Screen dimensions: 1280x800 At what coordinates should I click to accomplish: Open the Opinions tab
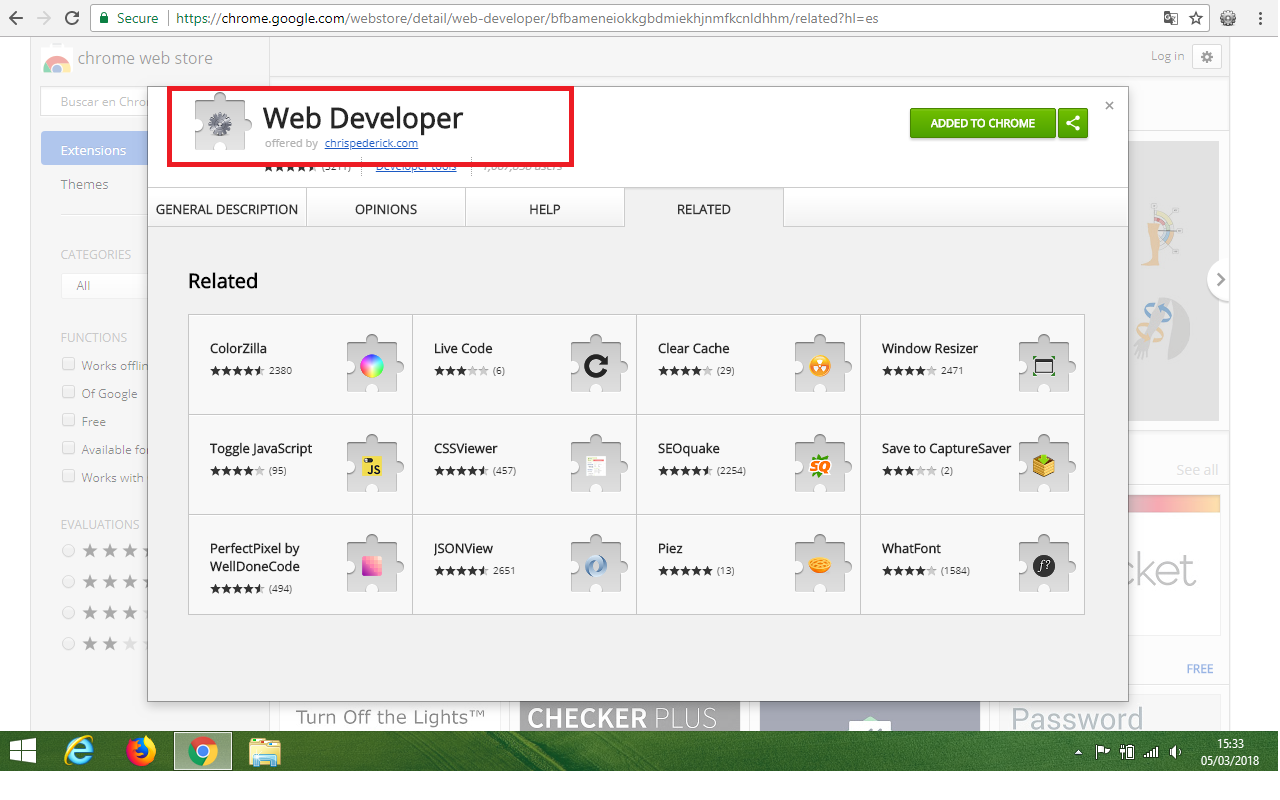(x=386, y=209)
